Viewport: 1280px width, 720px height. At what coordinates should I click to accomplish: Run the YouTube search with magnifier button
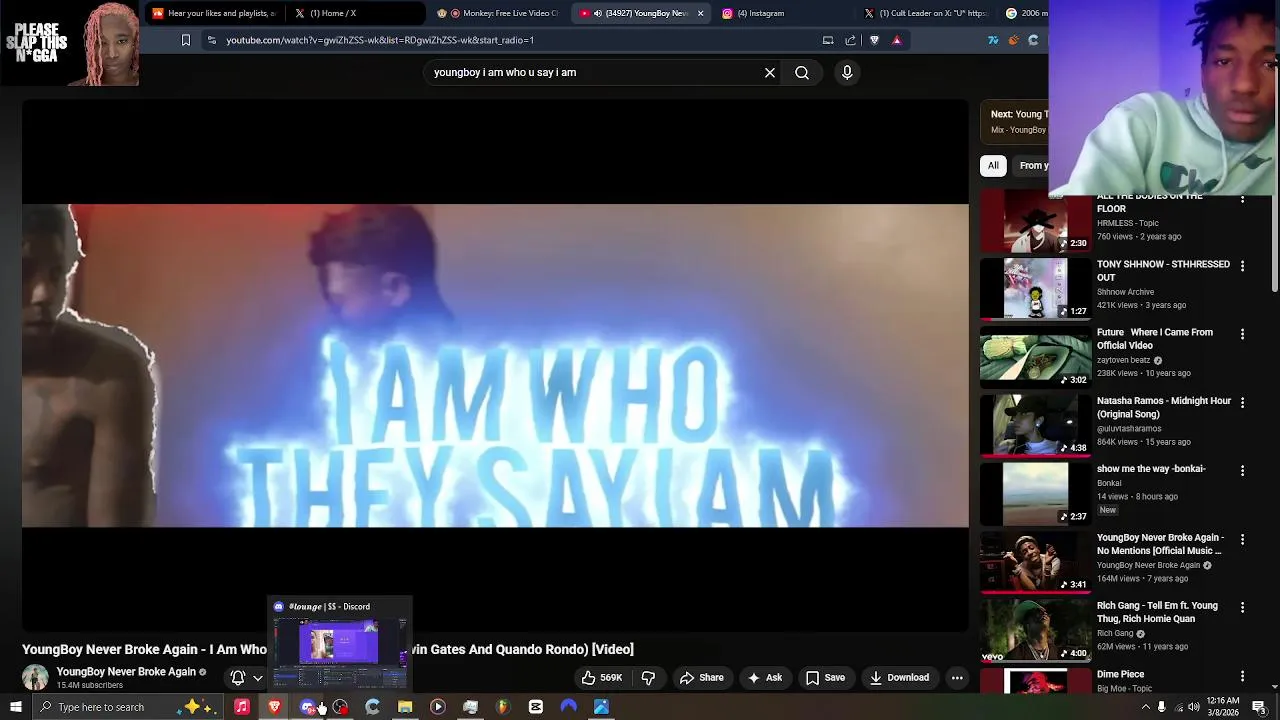[802, 72]
